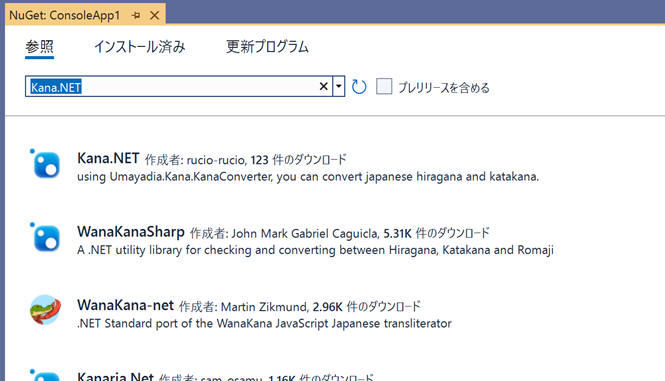Click the Kana.NET package icon
Image resolution: width=665 pixels, height=381 pixels.
[45, 164]
